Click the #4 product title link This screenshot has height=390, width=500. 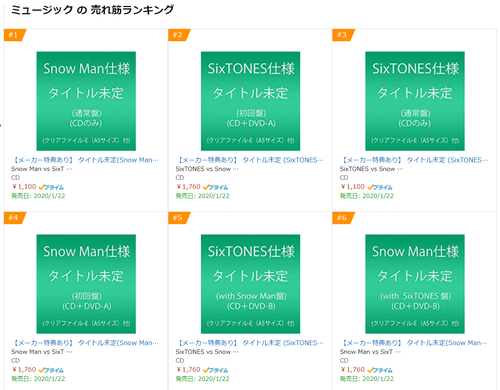(85, 343)
